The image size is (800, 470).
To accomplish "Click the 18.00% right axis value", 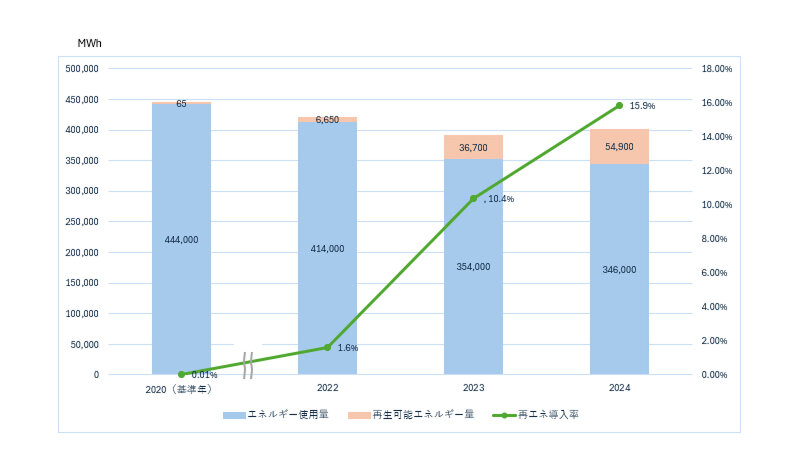I will 716,69.
